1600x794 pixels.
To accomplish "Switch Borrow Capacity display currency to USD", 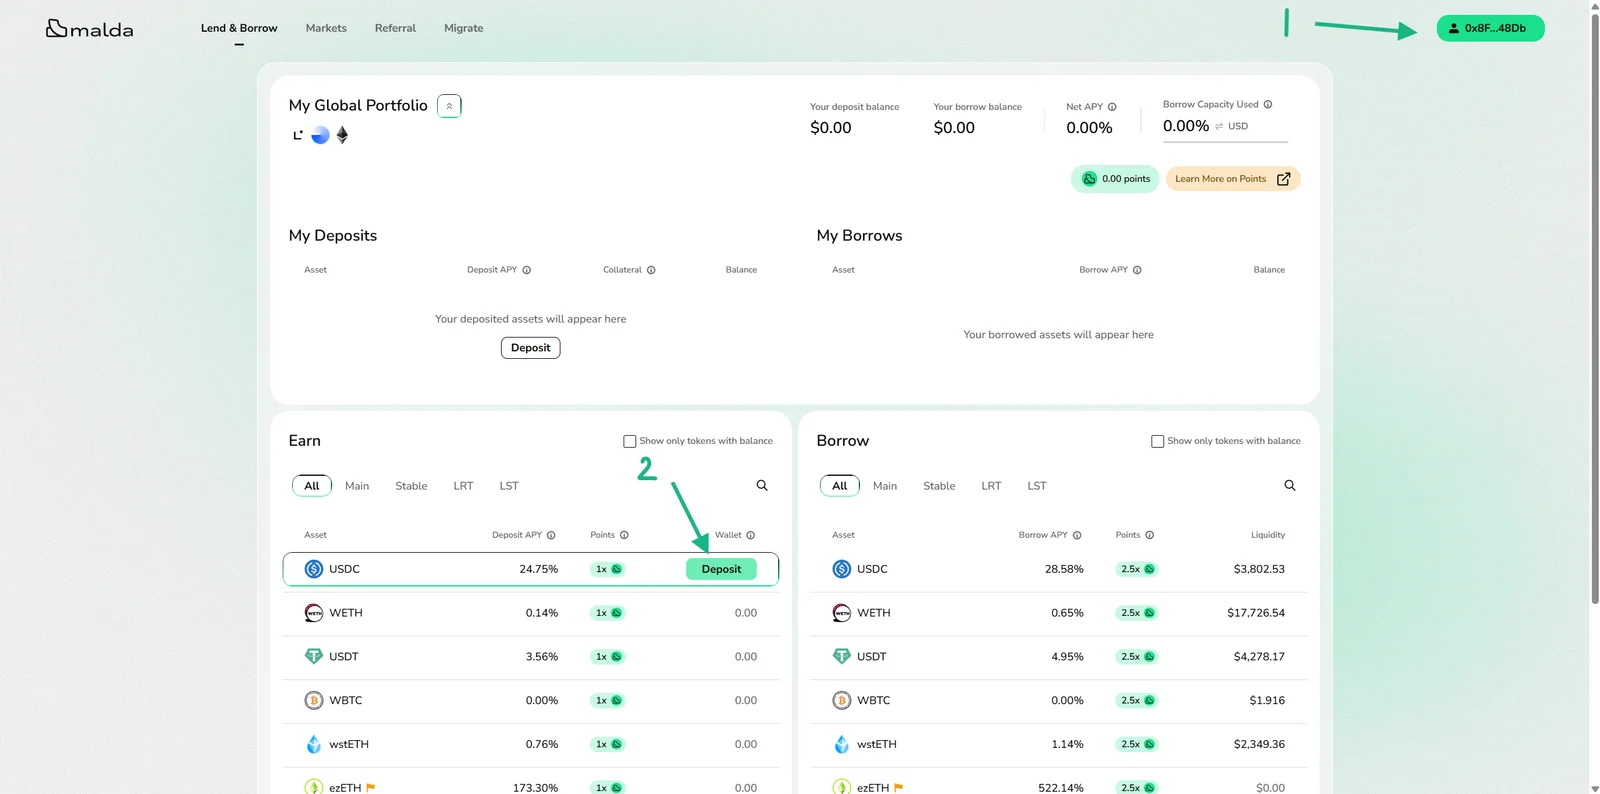I will click(x=1232, y=126).
